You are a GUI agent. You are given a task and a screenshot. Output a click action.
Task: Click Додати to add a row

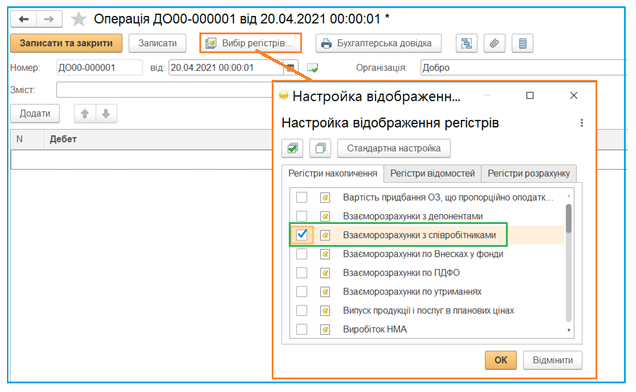[x=35, y=114]
